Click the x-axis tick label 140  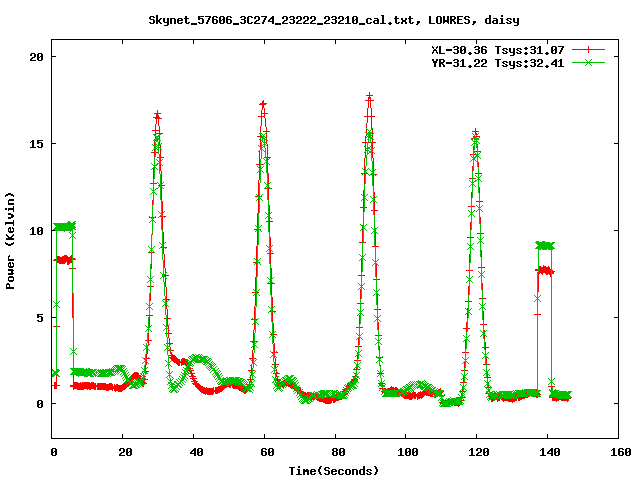point(550,452)
